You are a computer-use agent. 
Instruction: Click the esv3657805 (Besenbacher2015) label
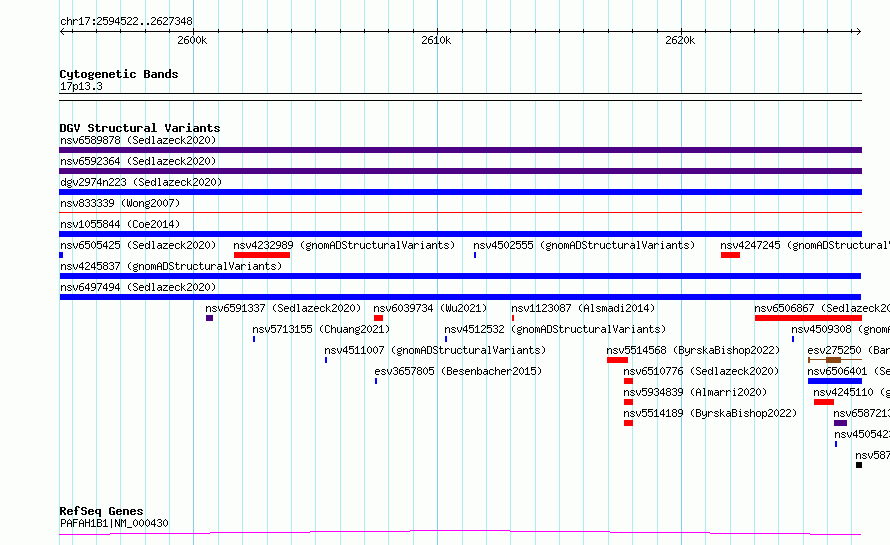point(458,371)
